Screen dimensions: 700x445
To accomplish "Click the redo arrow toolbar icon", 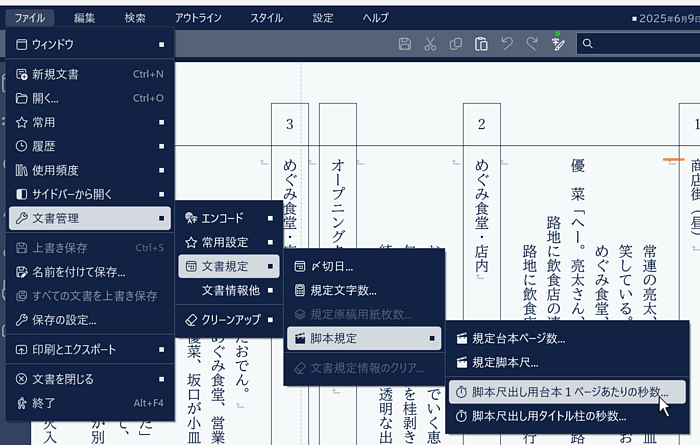I will [532, 44].
